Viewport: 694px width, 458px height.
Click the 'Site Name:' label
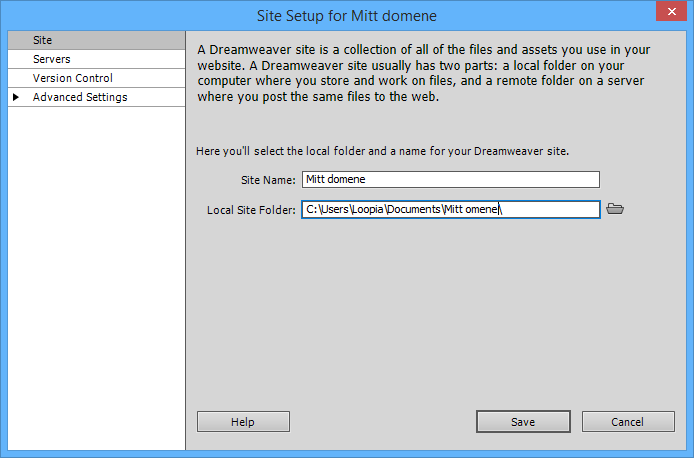(268, 180)
